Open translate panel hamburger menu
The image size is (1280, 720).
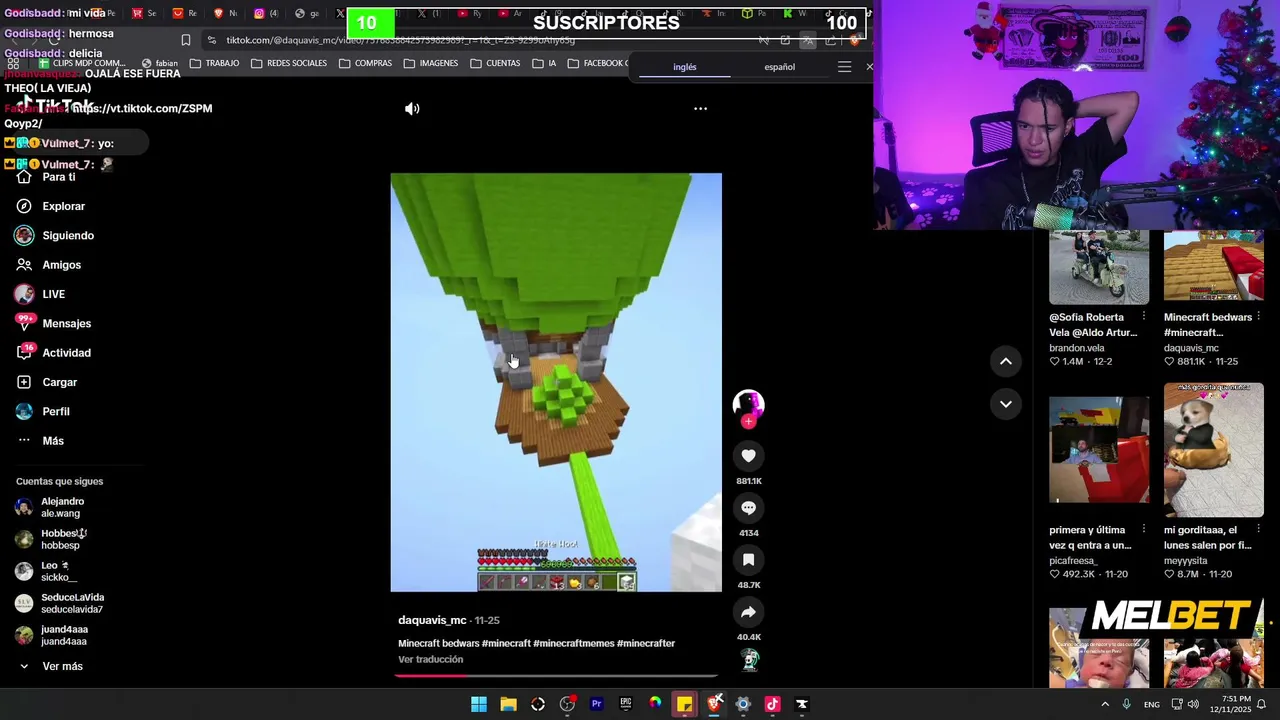click(844, 67)
